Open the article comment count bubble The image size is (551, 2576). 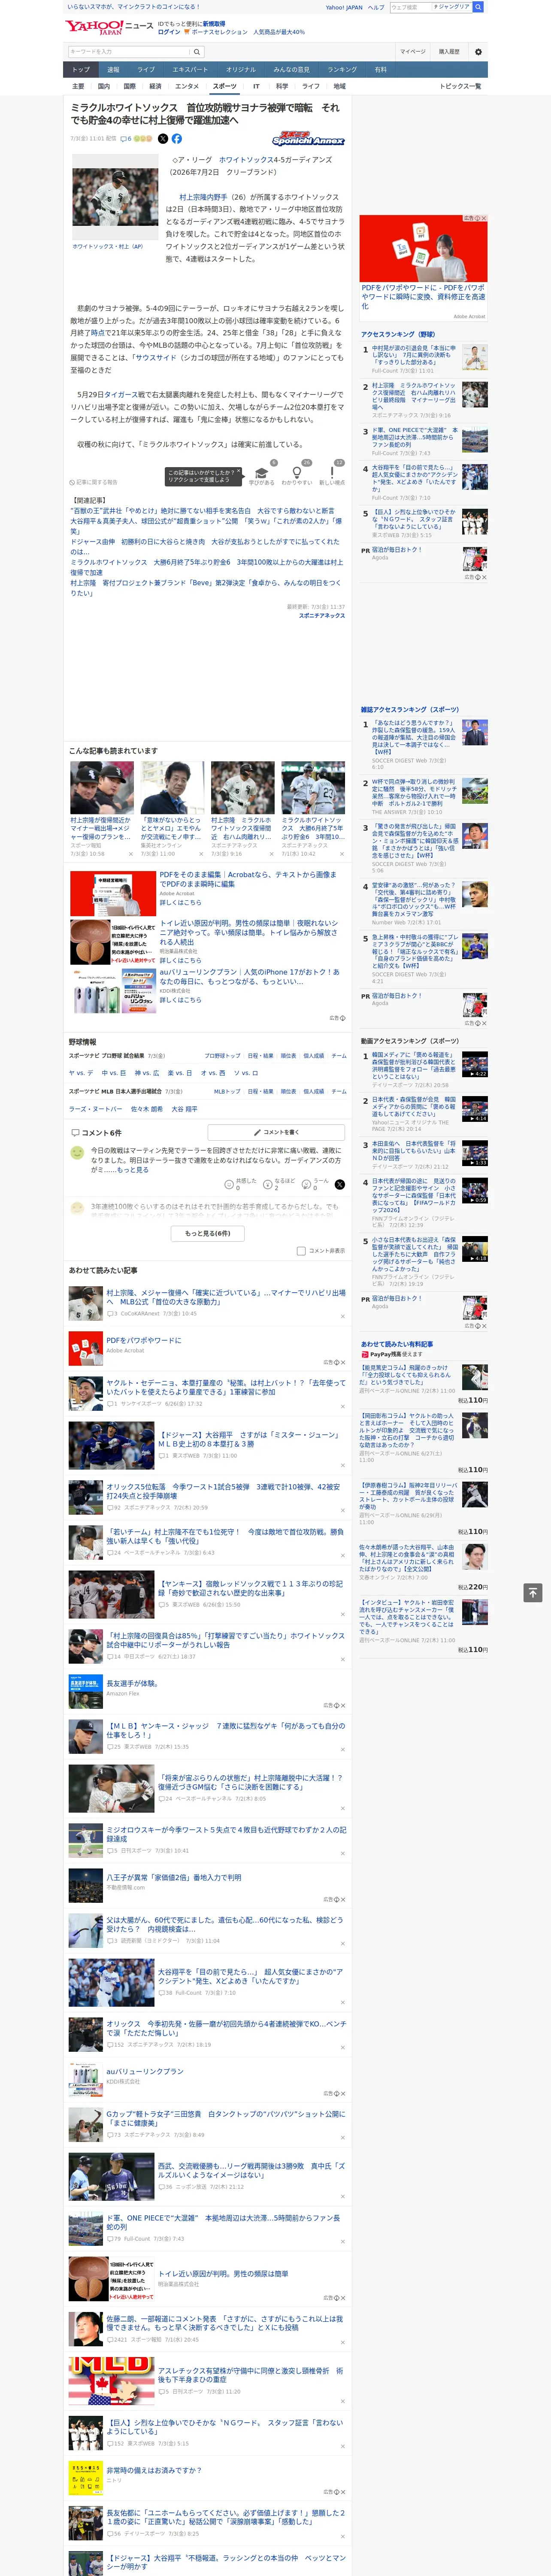point(126,139)
